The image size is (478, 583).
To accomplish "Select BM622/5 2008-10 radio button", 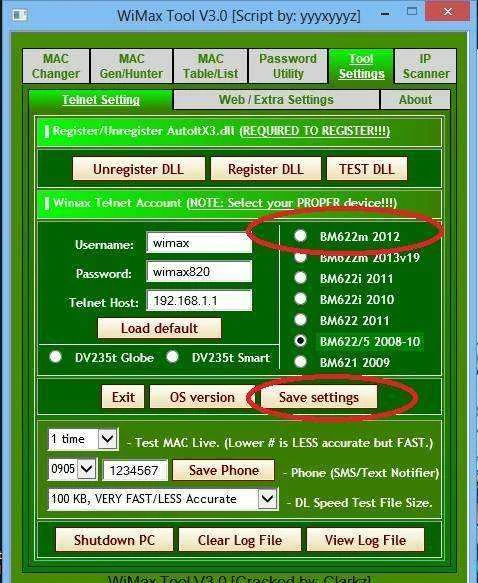I will click(x=300, y=341).
